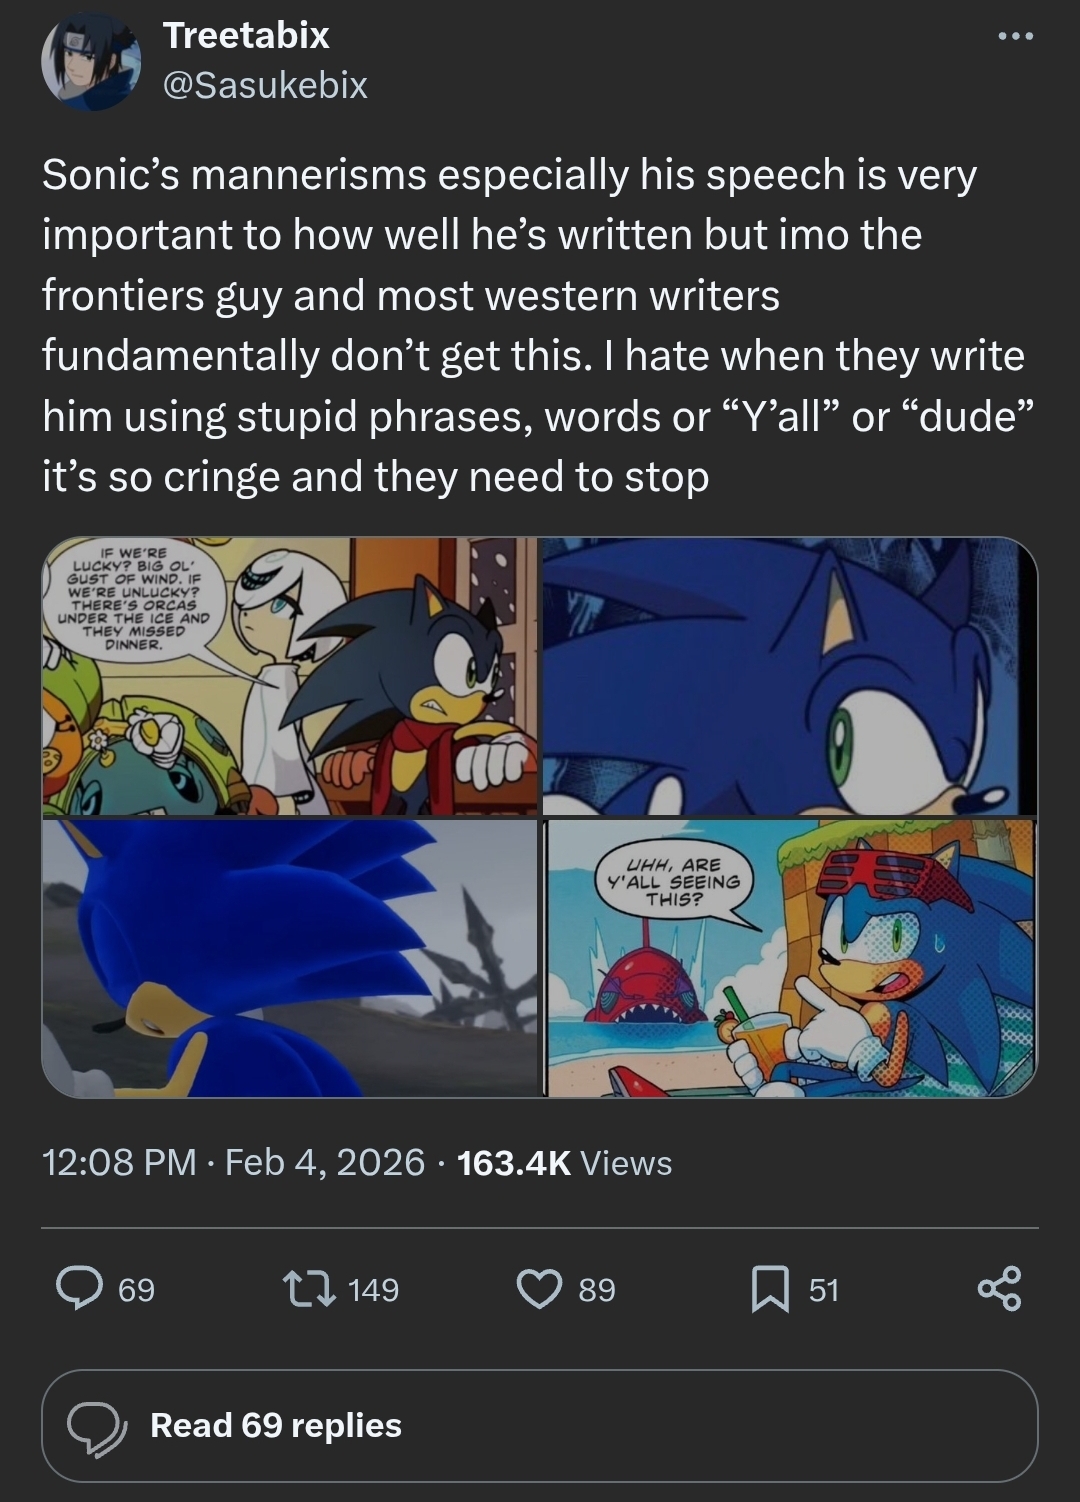The height and width of the screenshot is (1502, 1080).
Task: Open Treetabix profile avatar
Action: pyautogui.click(x=91, y=61)
